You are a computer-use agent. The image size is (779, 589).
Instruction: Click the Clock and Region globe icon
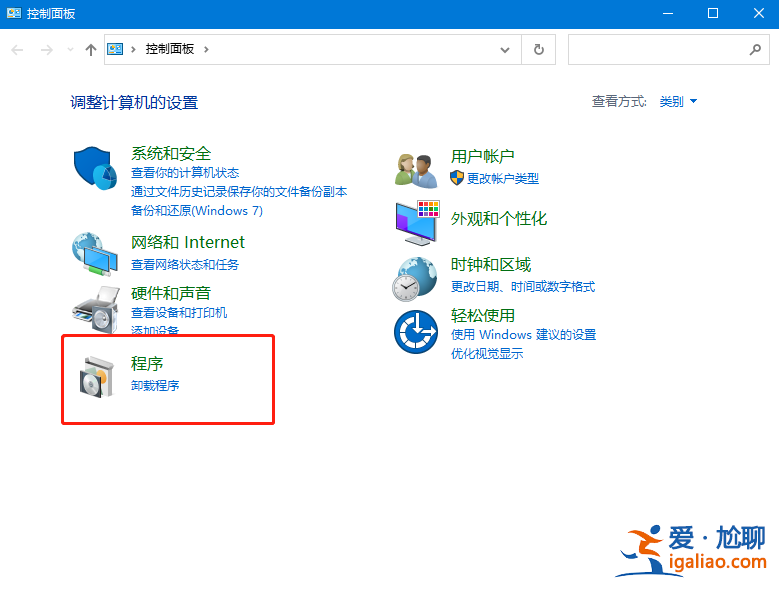click(x=416, y=278)
